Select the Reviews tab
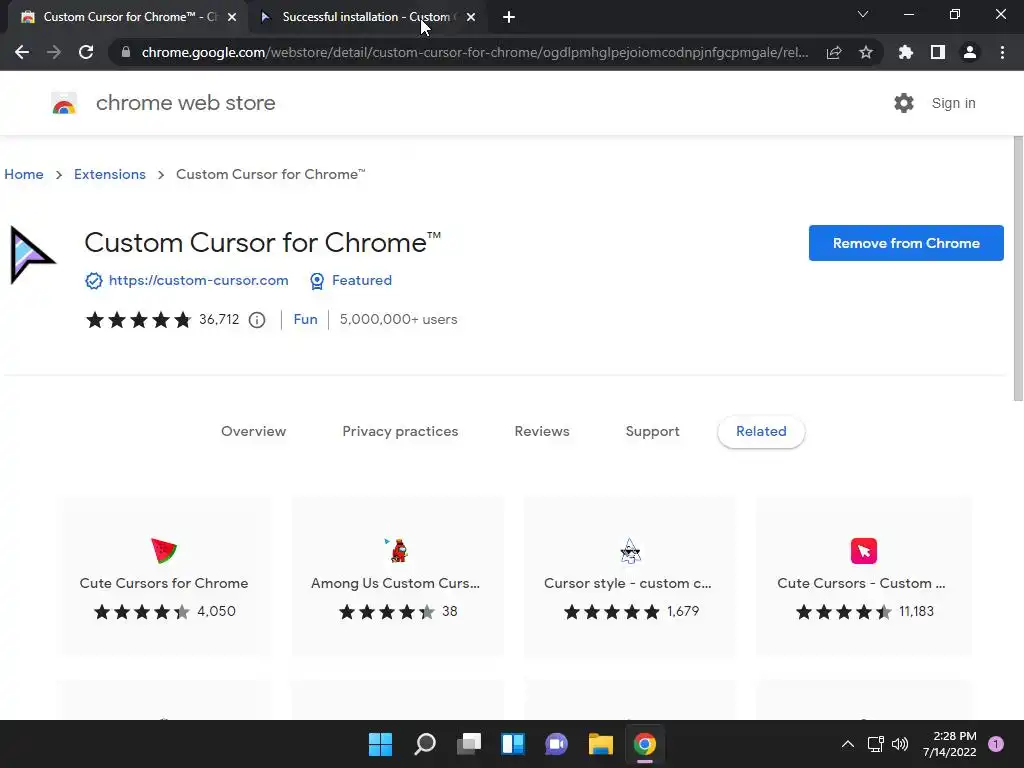Image resolution: width=1024 pixels, height=768 pixels. tap(542, 432)
